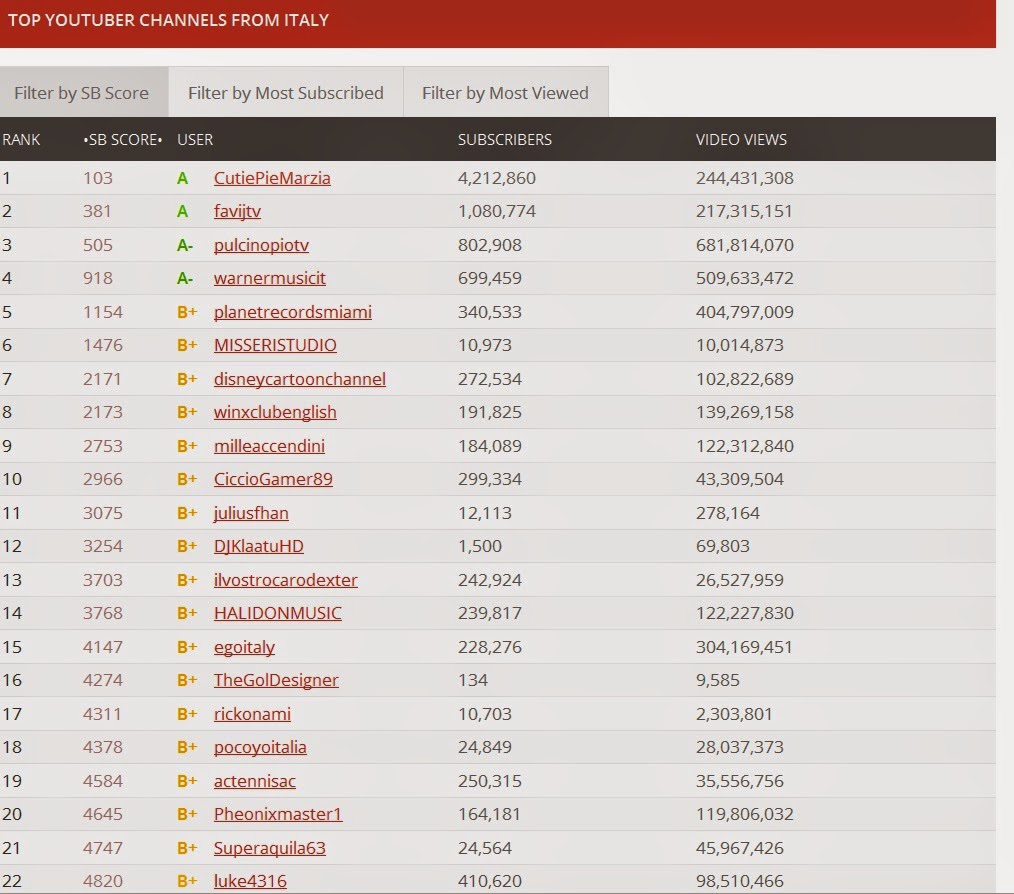Click the USER column header
The height and width of the screenshot is (894, 1014).
coord(195,140)
